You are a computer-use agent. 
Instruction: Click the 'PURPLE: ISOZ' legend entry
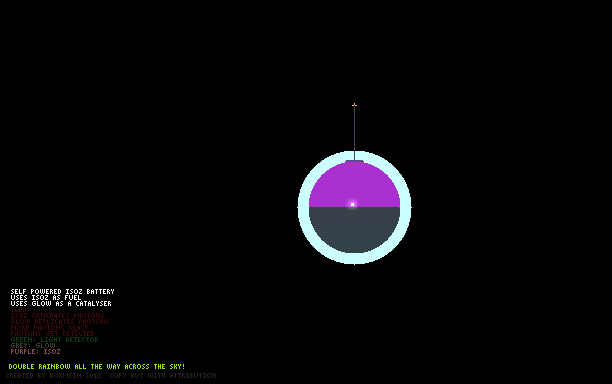pos(36,352)
